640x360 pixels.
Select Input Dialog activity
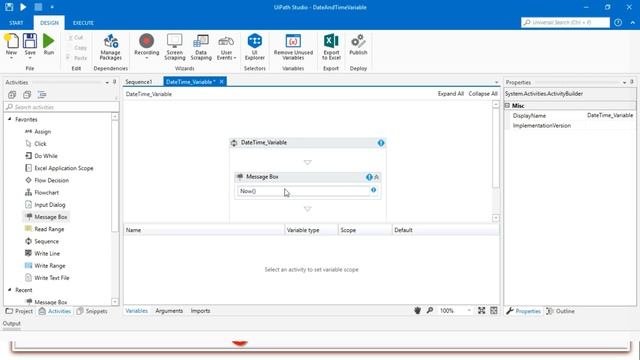tap(45, 205)
